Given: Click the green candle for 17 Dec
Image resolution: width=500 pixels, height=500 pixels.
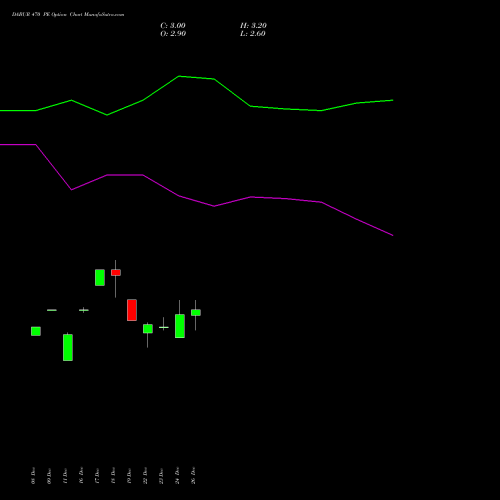Looking at the screenshot, I should 100,278.
